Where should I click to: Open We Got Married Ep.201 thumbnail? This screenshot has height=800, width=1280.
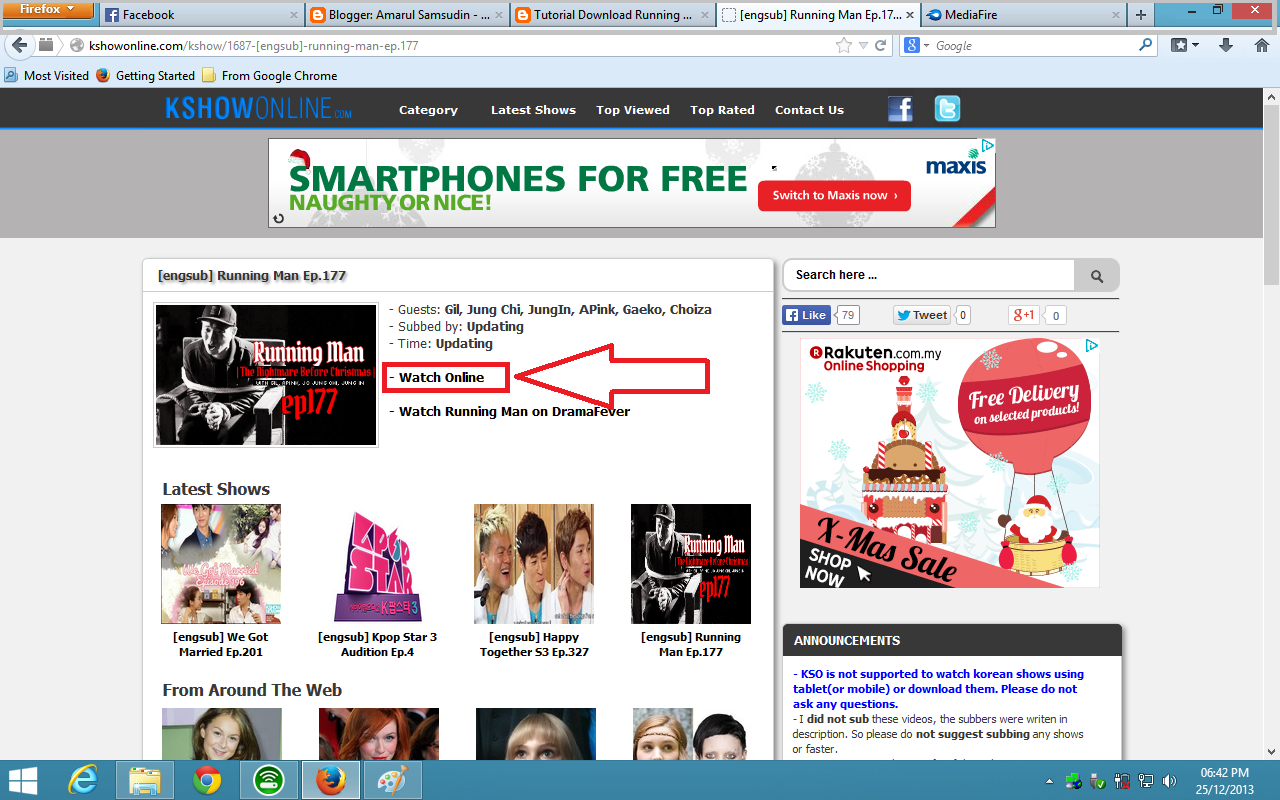pyautogui.click(x=221, y=564)
